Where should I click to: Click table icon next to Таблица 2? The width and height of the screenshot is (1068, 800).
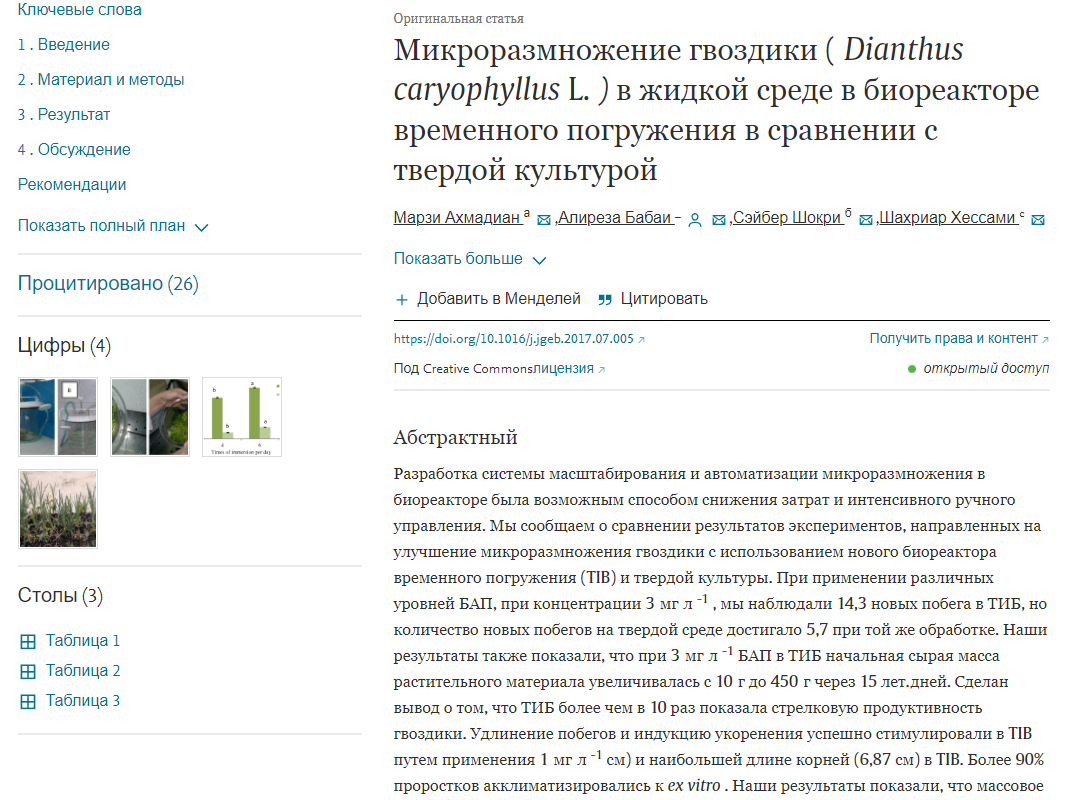[28, 671]
